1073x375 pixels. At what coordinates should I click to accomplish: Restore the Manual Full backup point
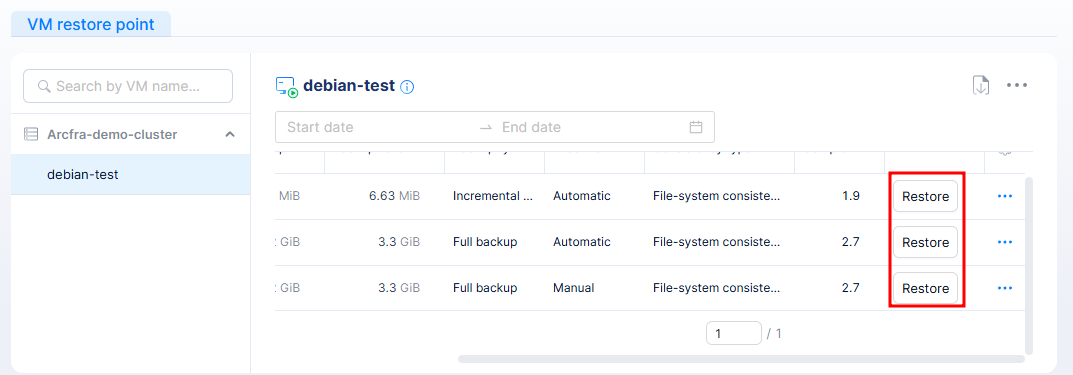coord(925,288)
